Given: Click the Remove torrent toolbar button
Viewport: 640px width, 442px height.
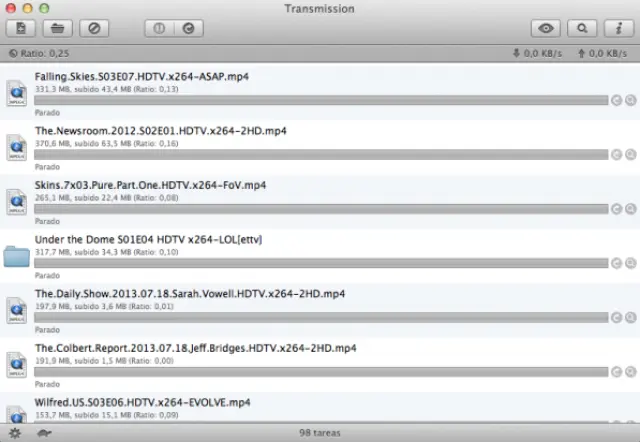Looking at the screenshot, I should point(93,28).
